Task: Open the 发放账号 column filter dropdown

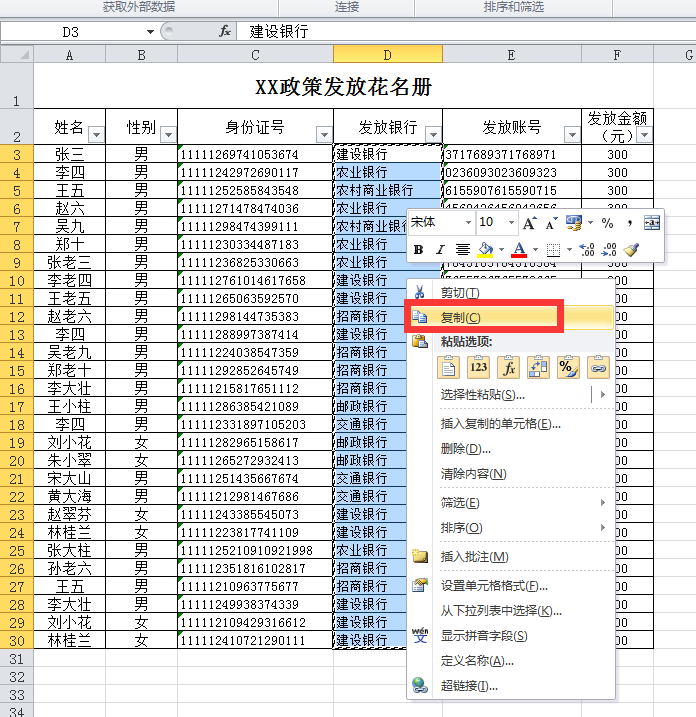Action: [572, 135]
